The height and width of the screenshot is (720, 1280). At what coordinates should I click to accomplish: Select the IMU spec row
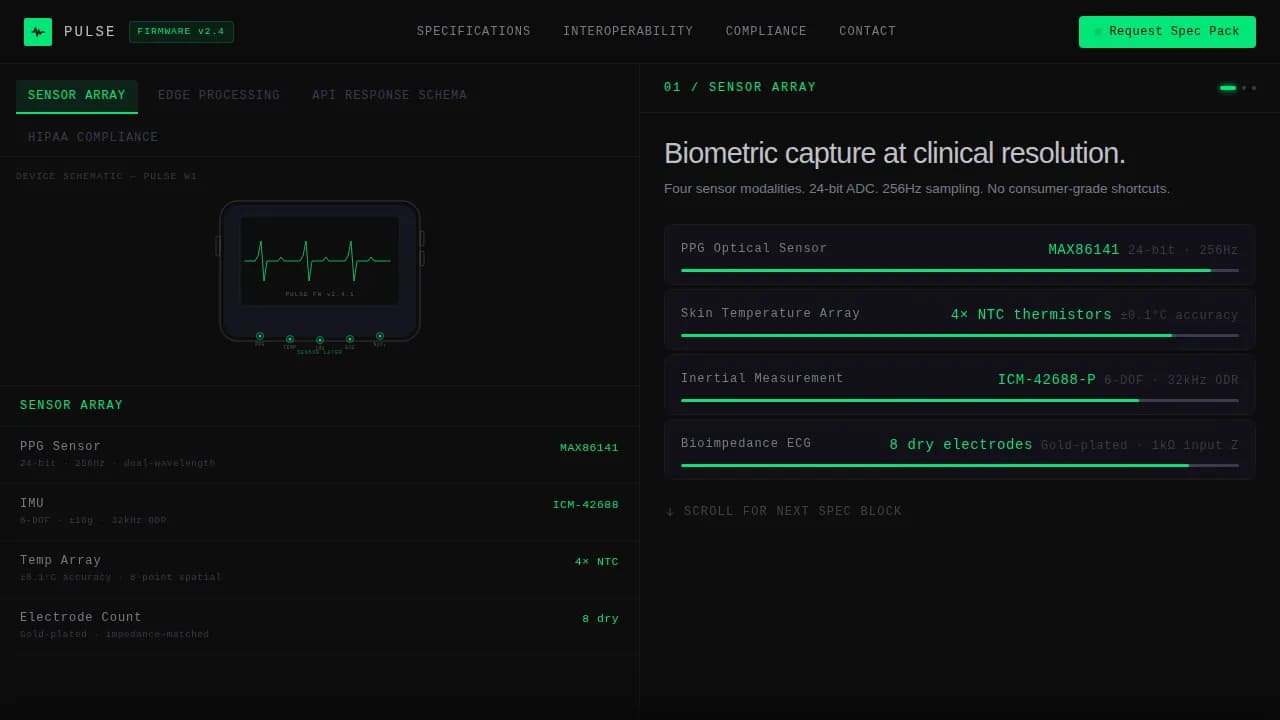(x=319, y=512)
